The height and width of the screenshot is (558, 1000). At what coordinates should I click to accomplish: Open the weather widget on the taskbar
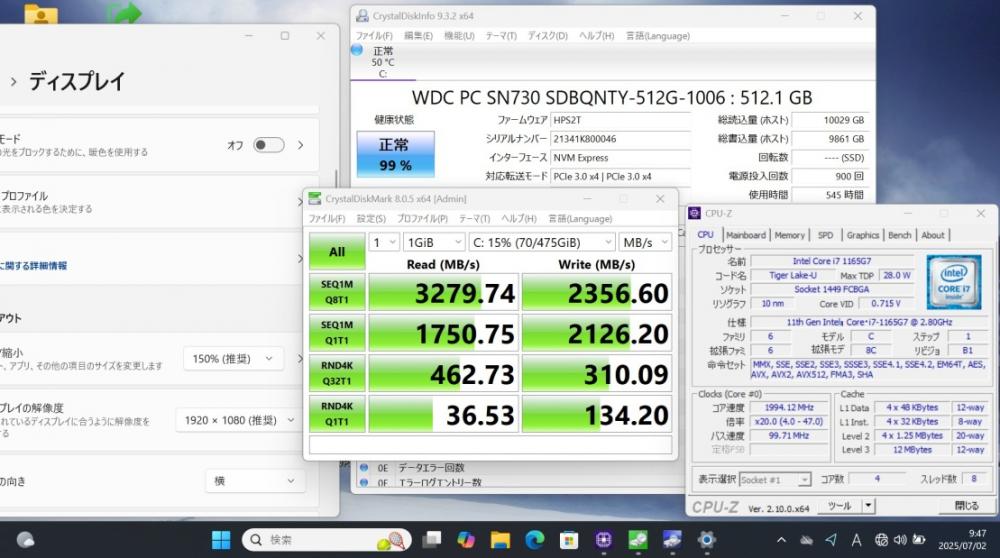tap(26, 540)
